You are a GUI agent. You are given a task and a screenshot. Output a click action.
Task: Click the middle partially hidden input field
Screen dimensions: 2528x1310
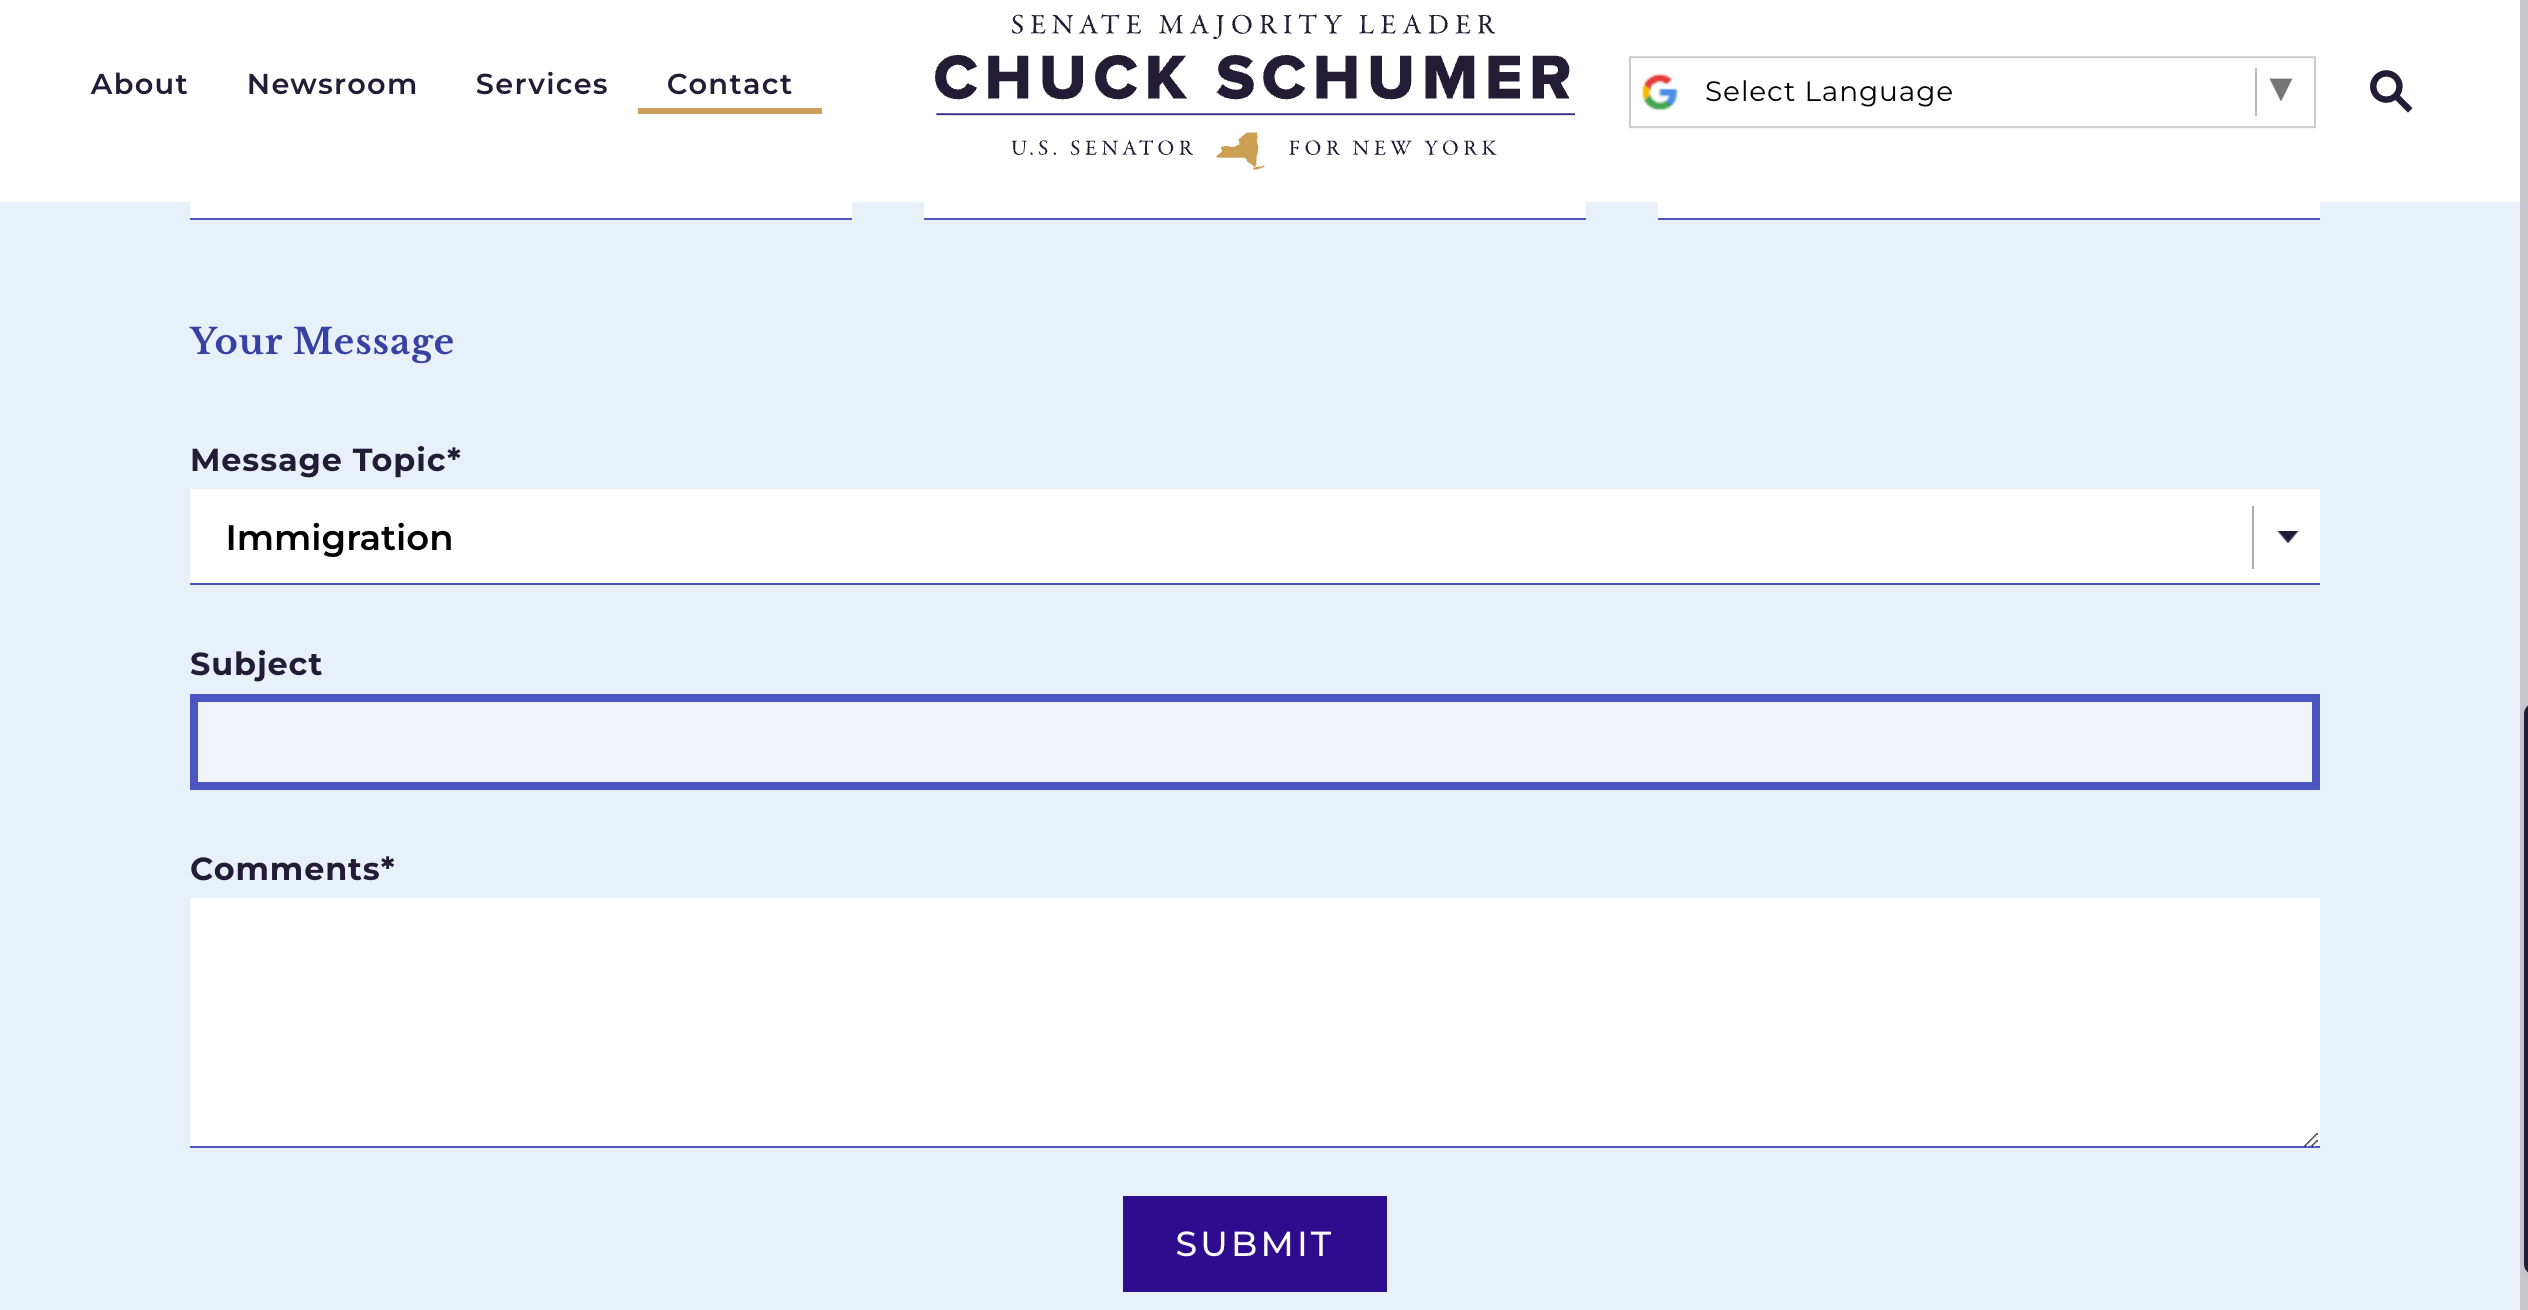(1255, 211)
